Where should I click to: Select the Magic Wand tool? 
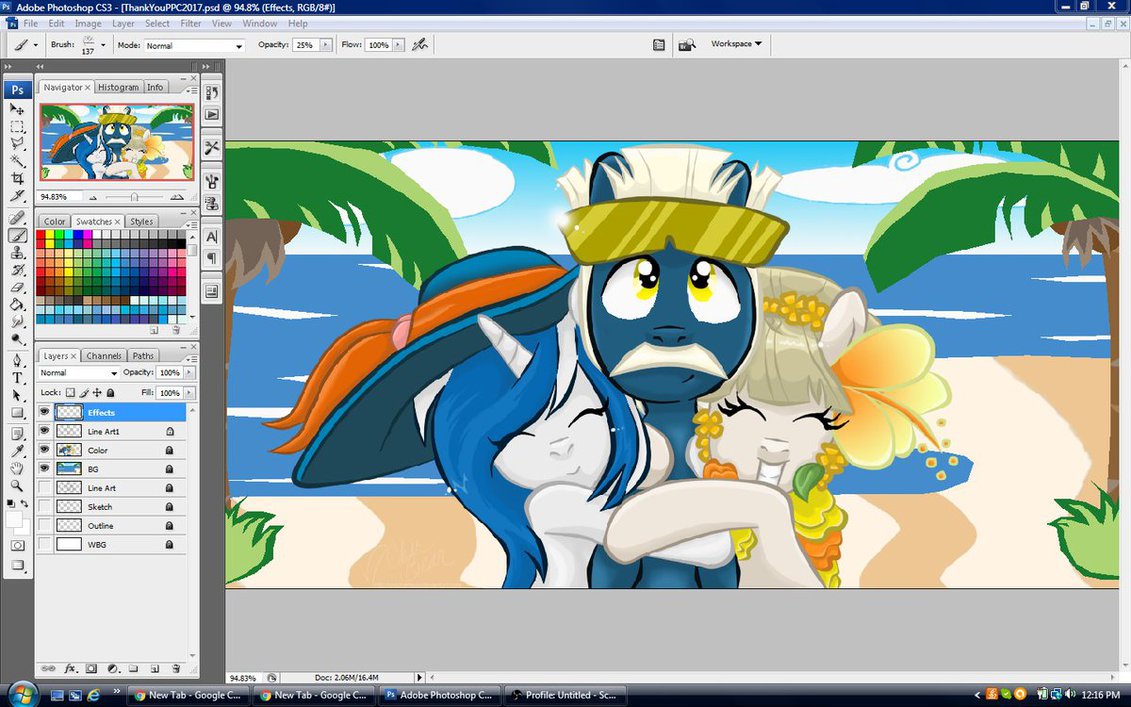point(17,161)
